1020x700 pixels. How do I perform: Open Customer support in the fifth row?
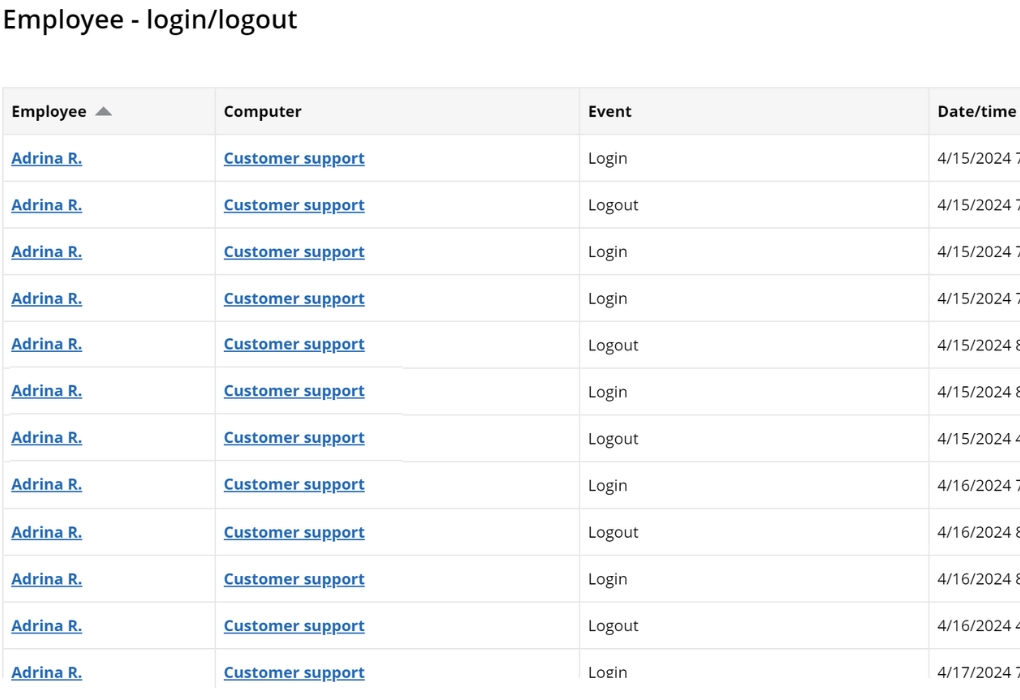click(x=294, y=344)
